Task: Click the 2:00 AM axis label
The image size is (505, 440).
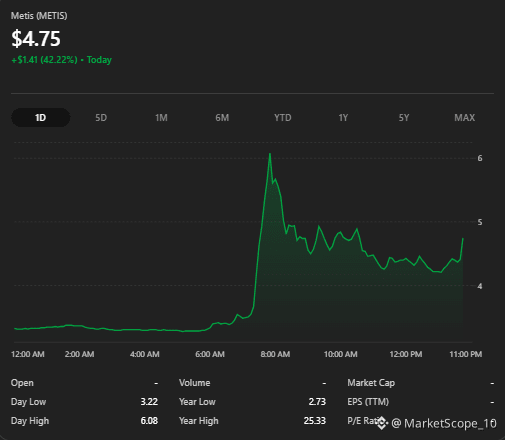Action: click(x=79, y=354)
